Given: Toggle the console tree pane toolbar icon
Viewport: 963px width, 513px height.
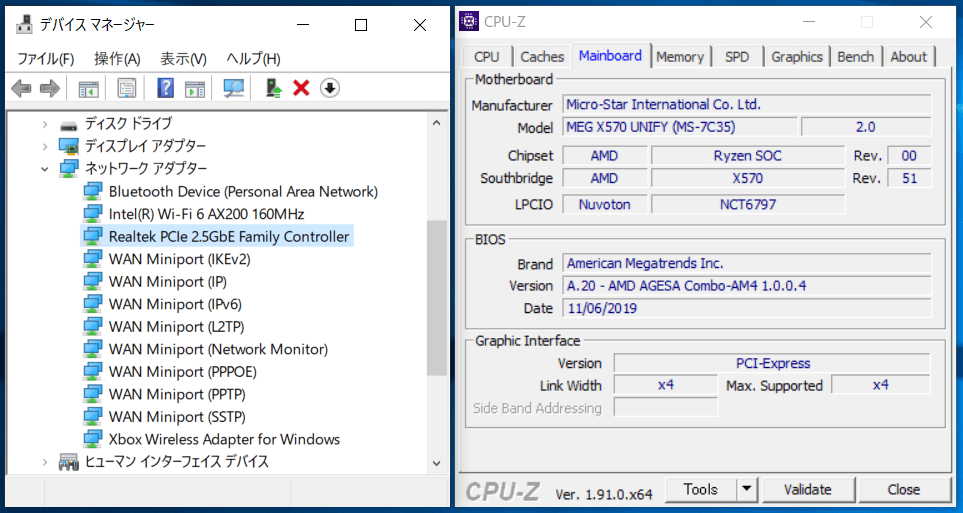Looking at the screenshot, I should point(88,88).
